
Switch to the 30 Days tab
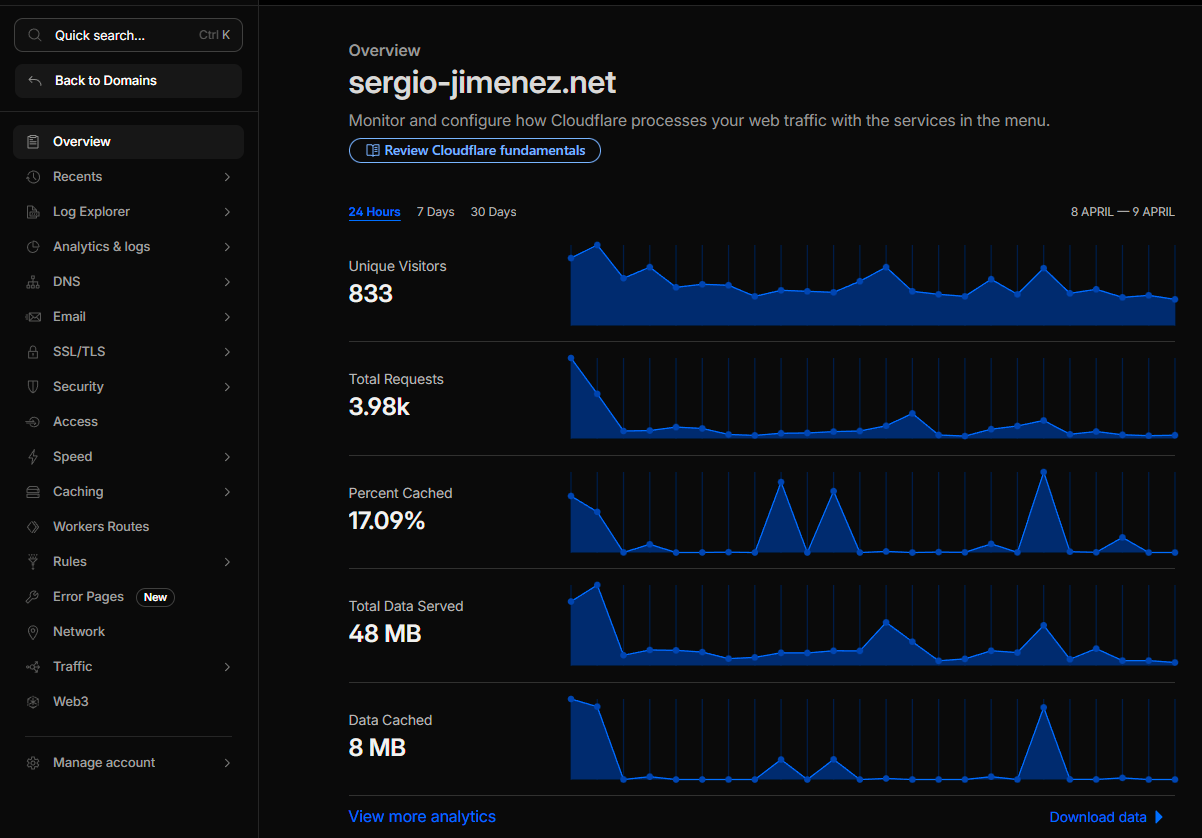[x=493, y=212]
